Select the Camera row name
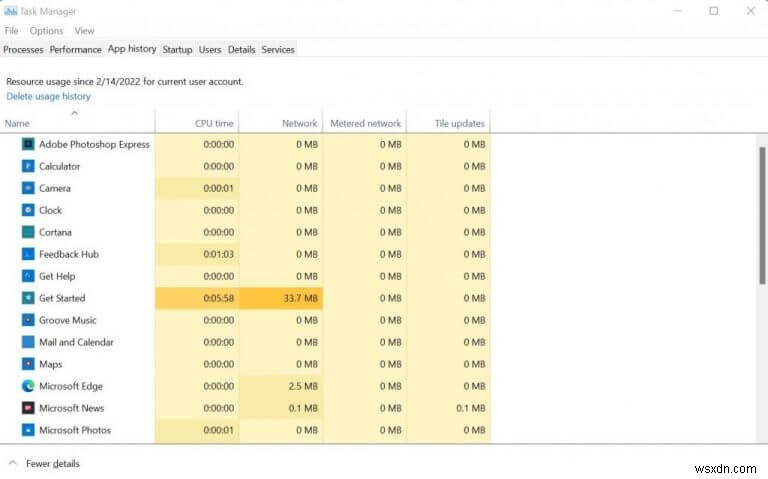Viewport: 768px width, 479px height. tap(55, 189)
